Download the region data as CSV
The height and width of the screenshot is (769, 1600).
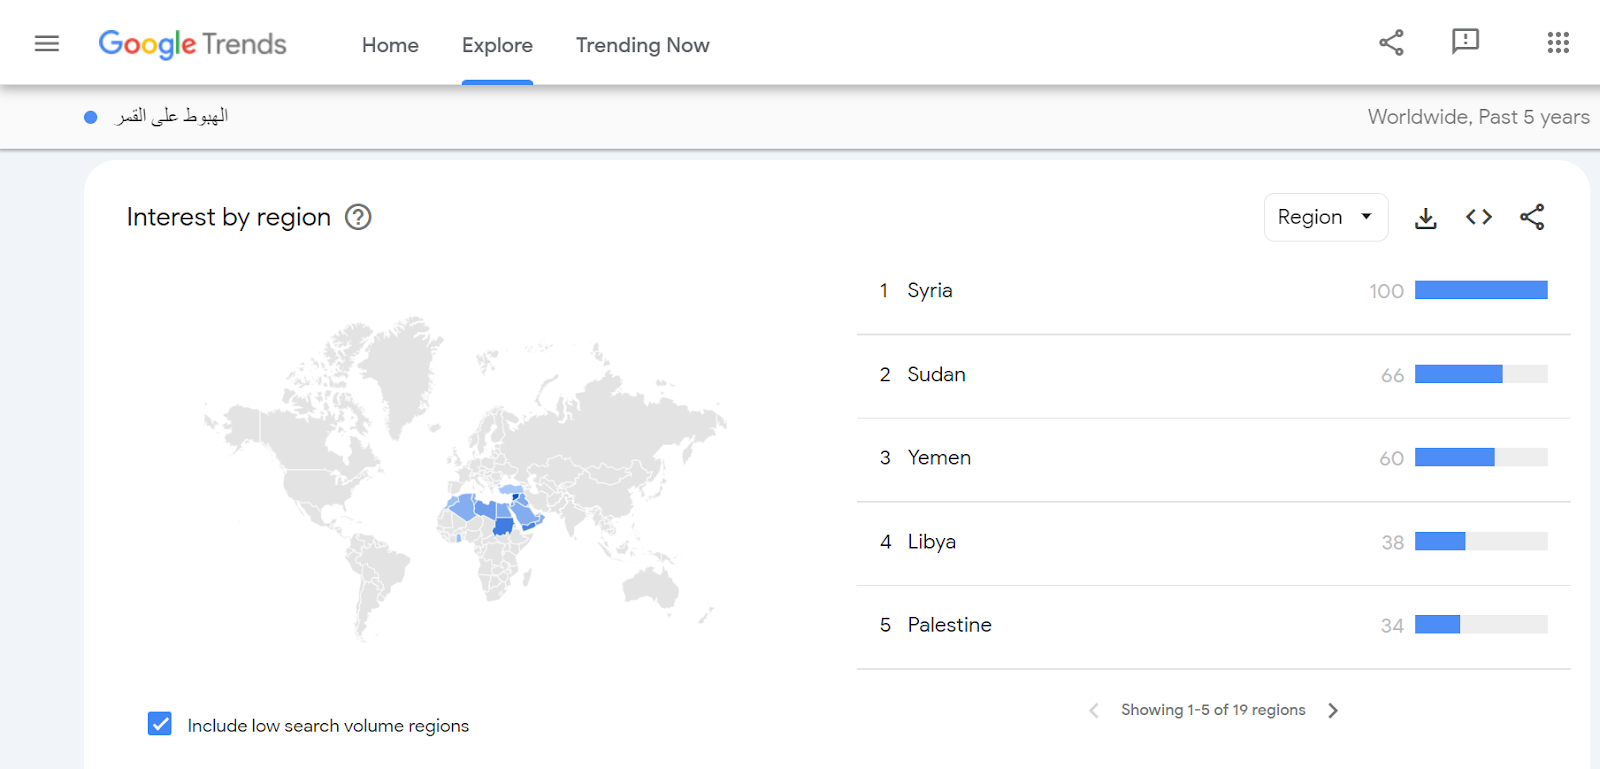[1426, 218]
